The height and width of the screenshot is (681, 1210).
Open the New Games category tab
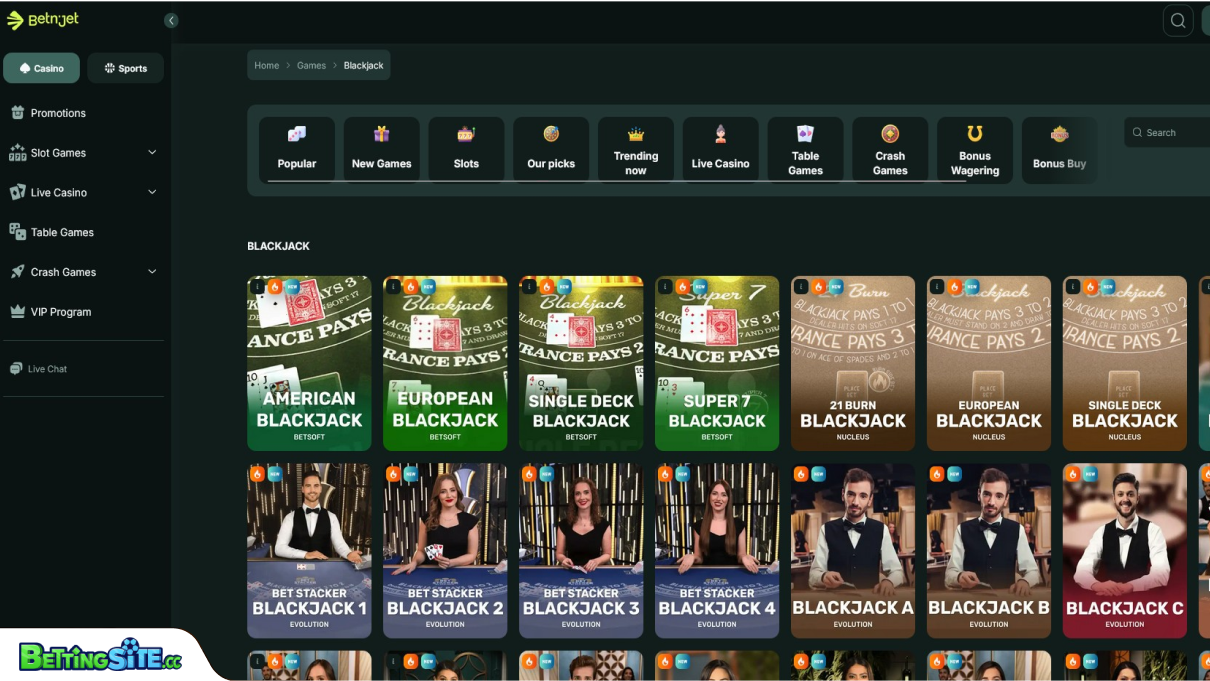click(x=381, y=148)
